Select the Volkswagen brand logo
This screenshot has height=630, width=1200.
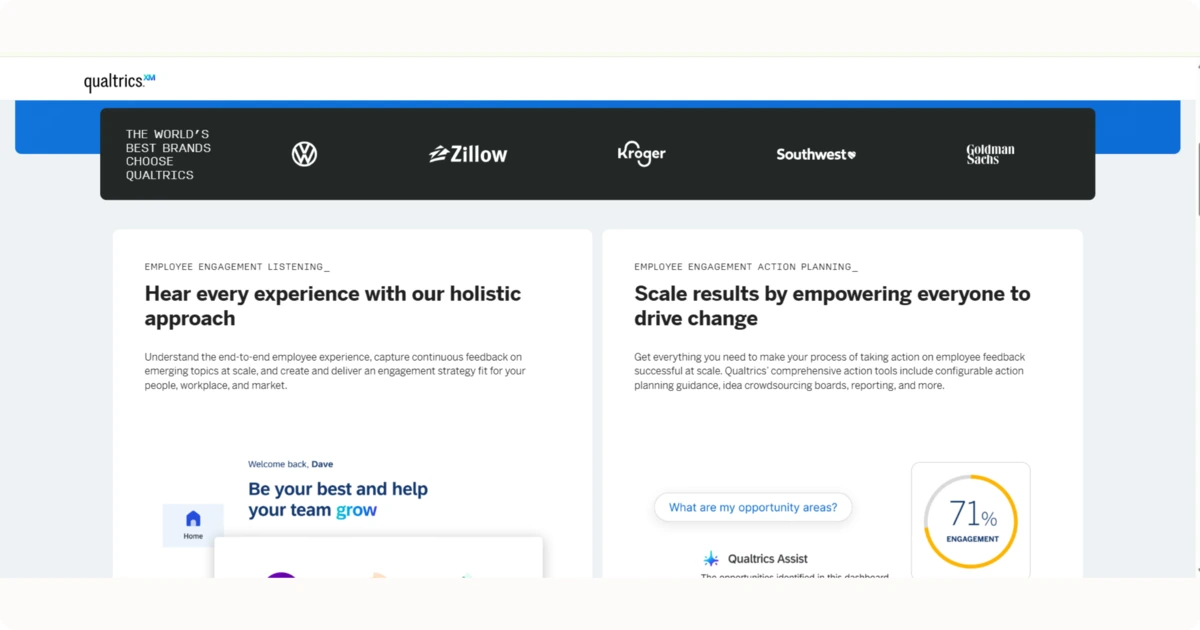point(304,153)
